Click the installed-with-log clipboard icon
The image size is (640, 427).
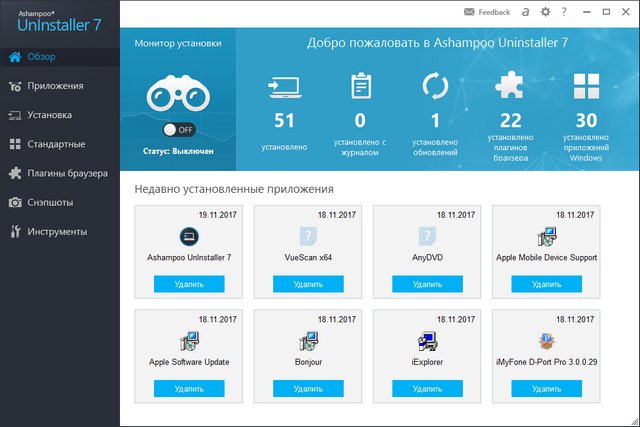(360, 88)
